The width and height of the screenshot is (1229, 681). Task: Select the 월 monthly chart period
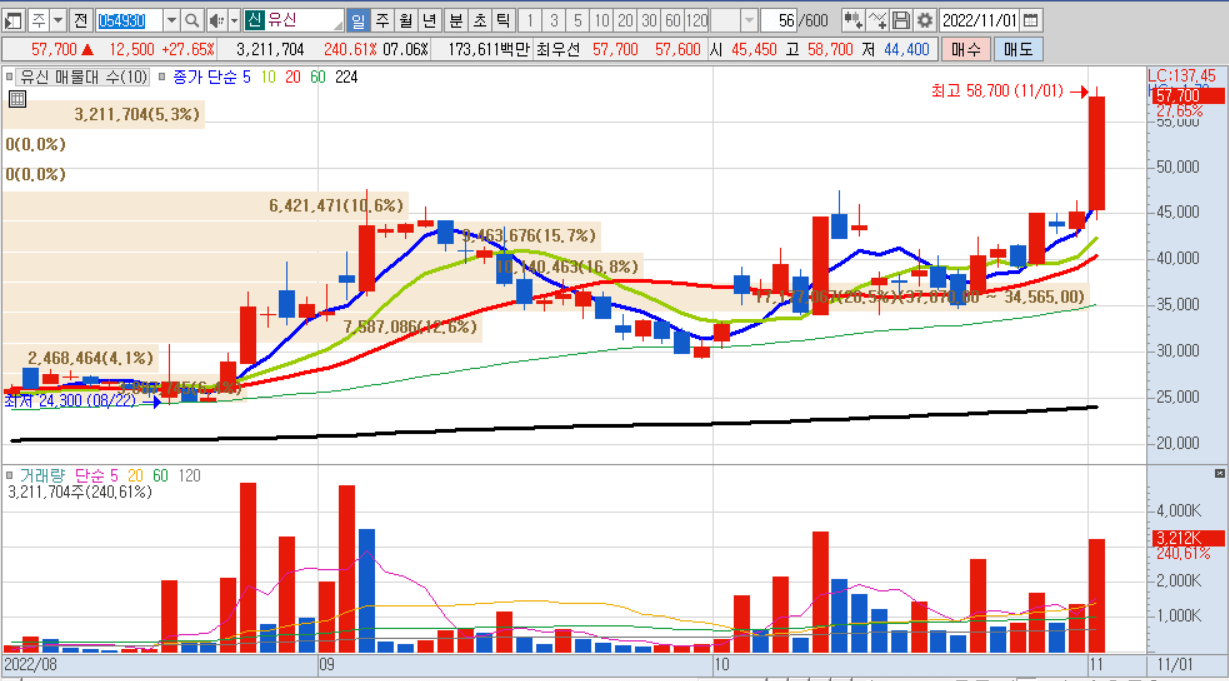point(405,20)
